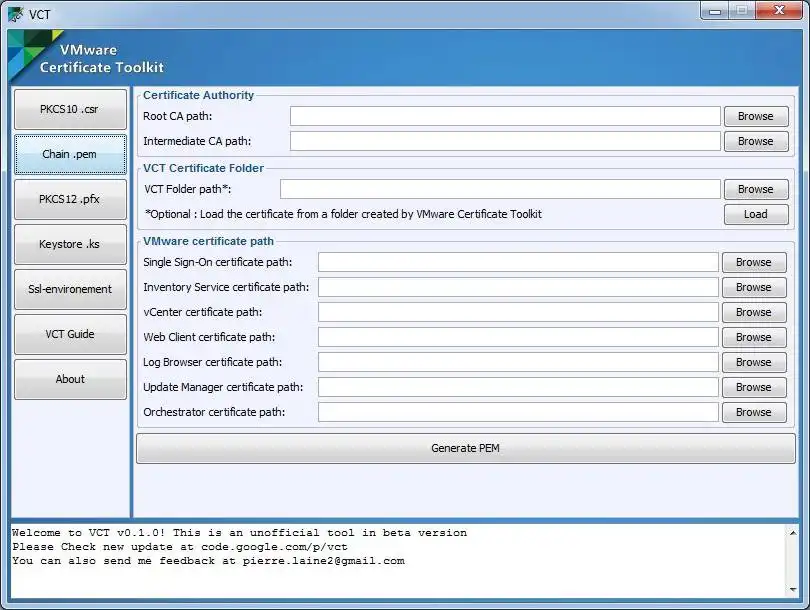Browse for Root CA path

pos(756,116)
